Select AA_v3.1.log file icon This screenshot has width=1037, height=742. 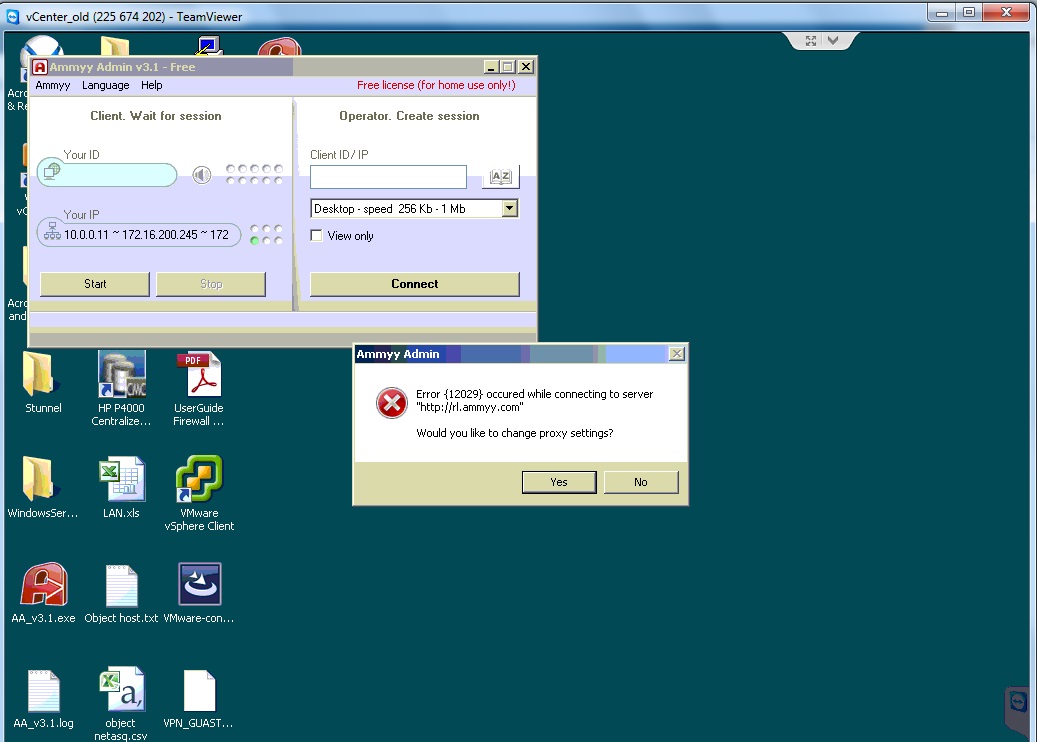pos(44,691)
